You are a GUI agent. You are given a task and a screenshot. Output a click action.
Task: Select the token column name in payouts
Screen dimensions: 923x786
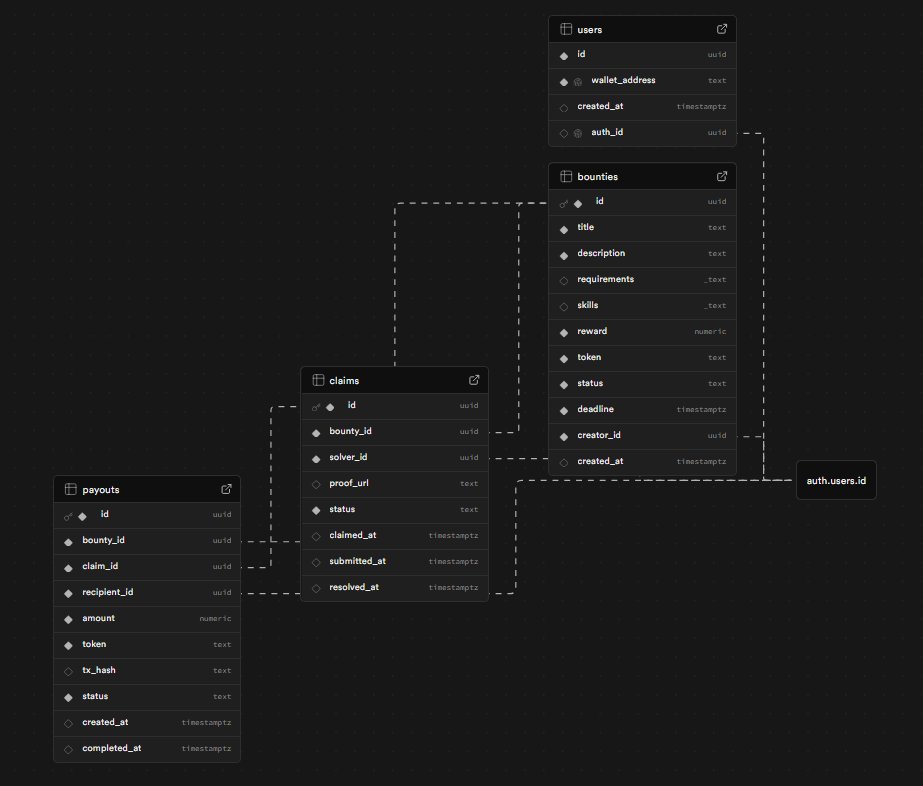click(94, 644)
